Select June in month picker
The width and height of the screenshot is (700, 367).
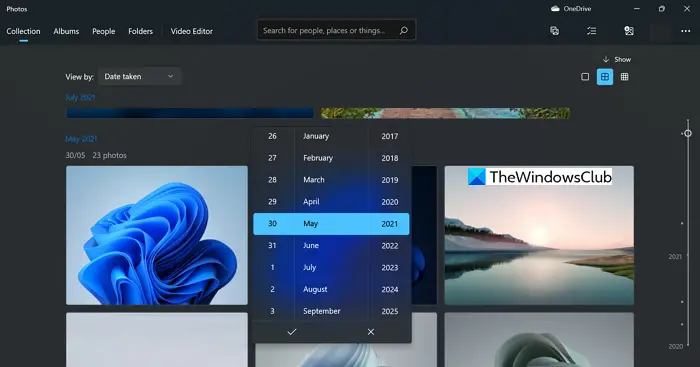(x=311, y=246)
